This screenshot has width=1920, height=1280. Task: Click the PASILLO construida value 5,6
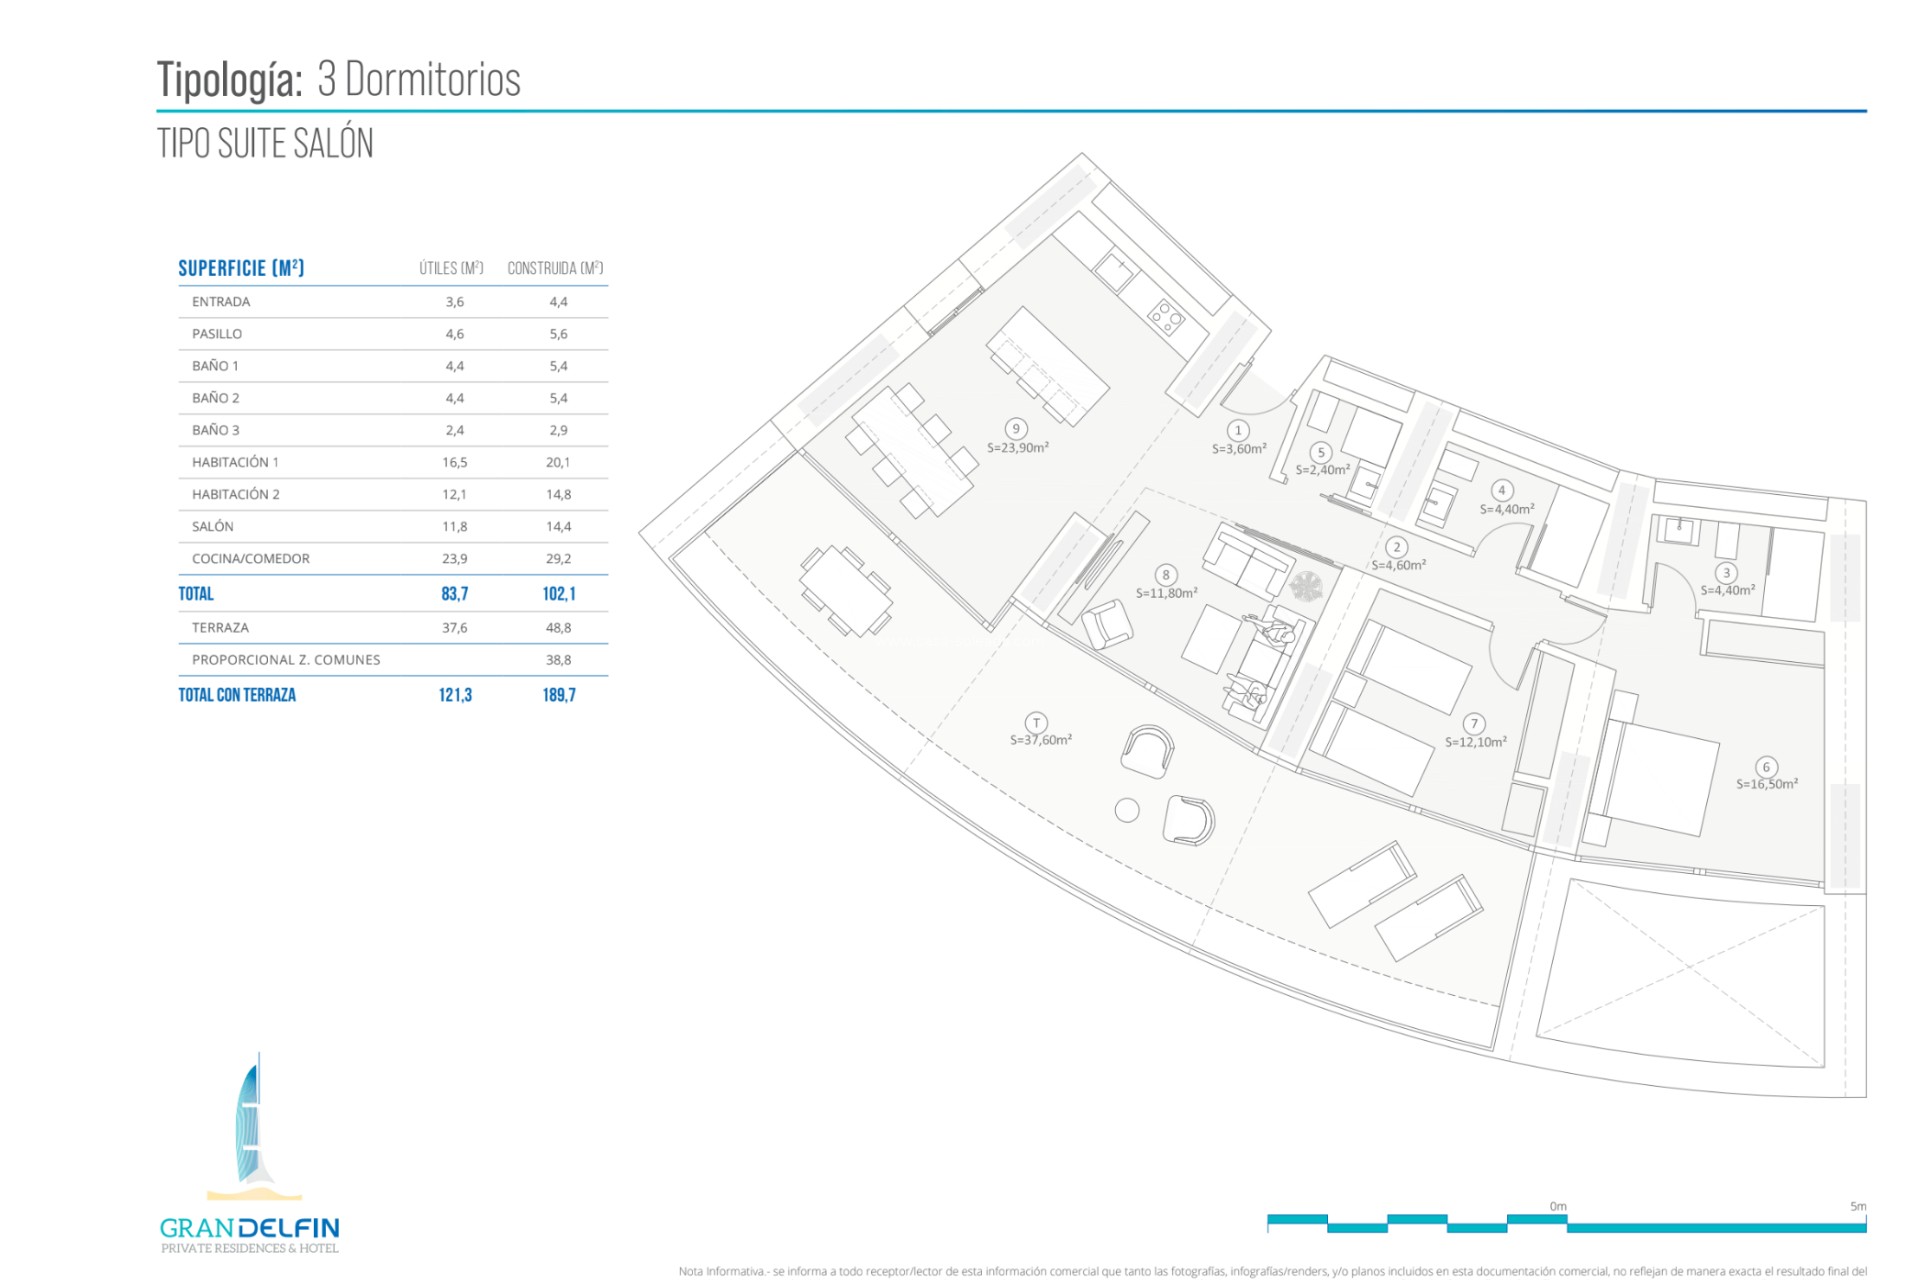pyautogui.click(x=559, y=333)
